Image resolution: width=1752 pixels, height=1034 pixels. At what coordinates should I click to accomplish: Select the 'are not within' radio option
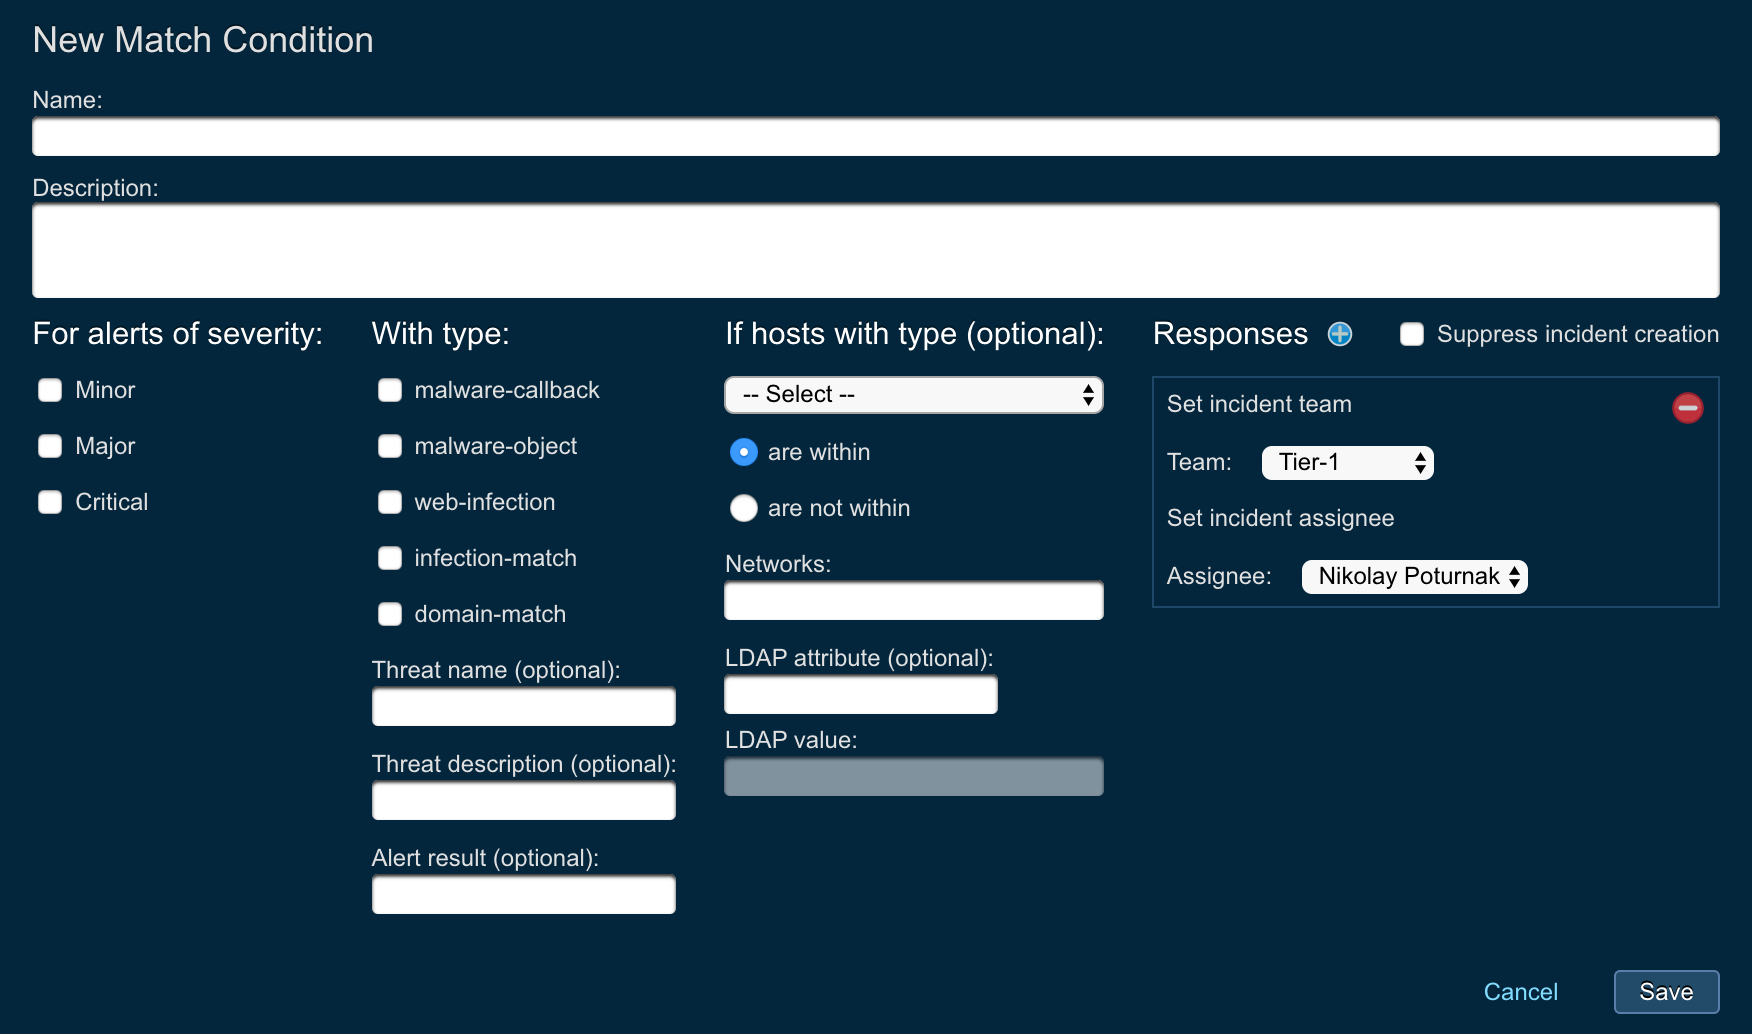coord(744,508)
